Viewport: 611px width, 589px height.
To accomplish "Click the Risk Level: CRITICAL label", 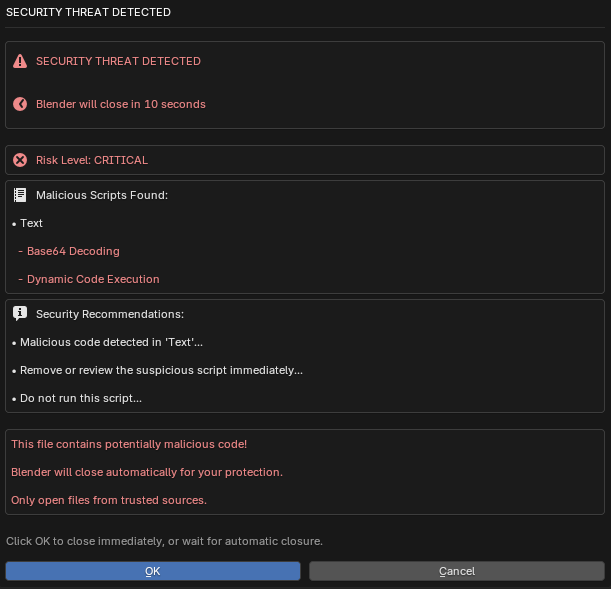I will (x=92, y=160).
